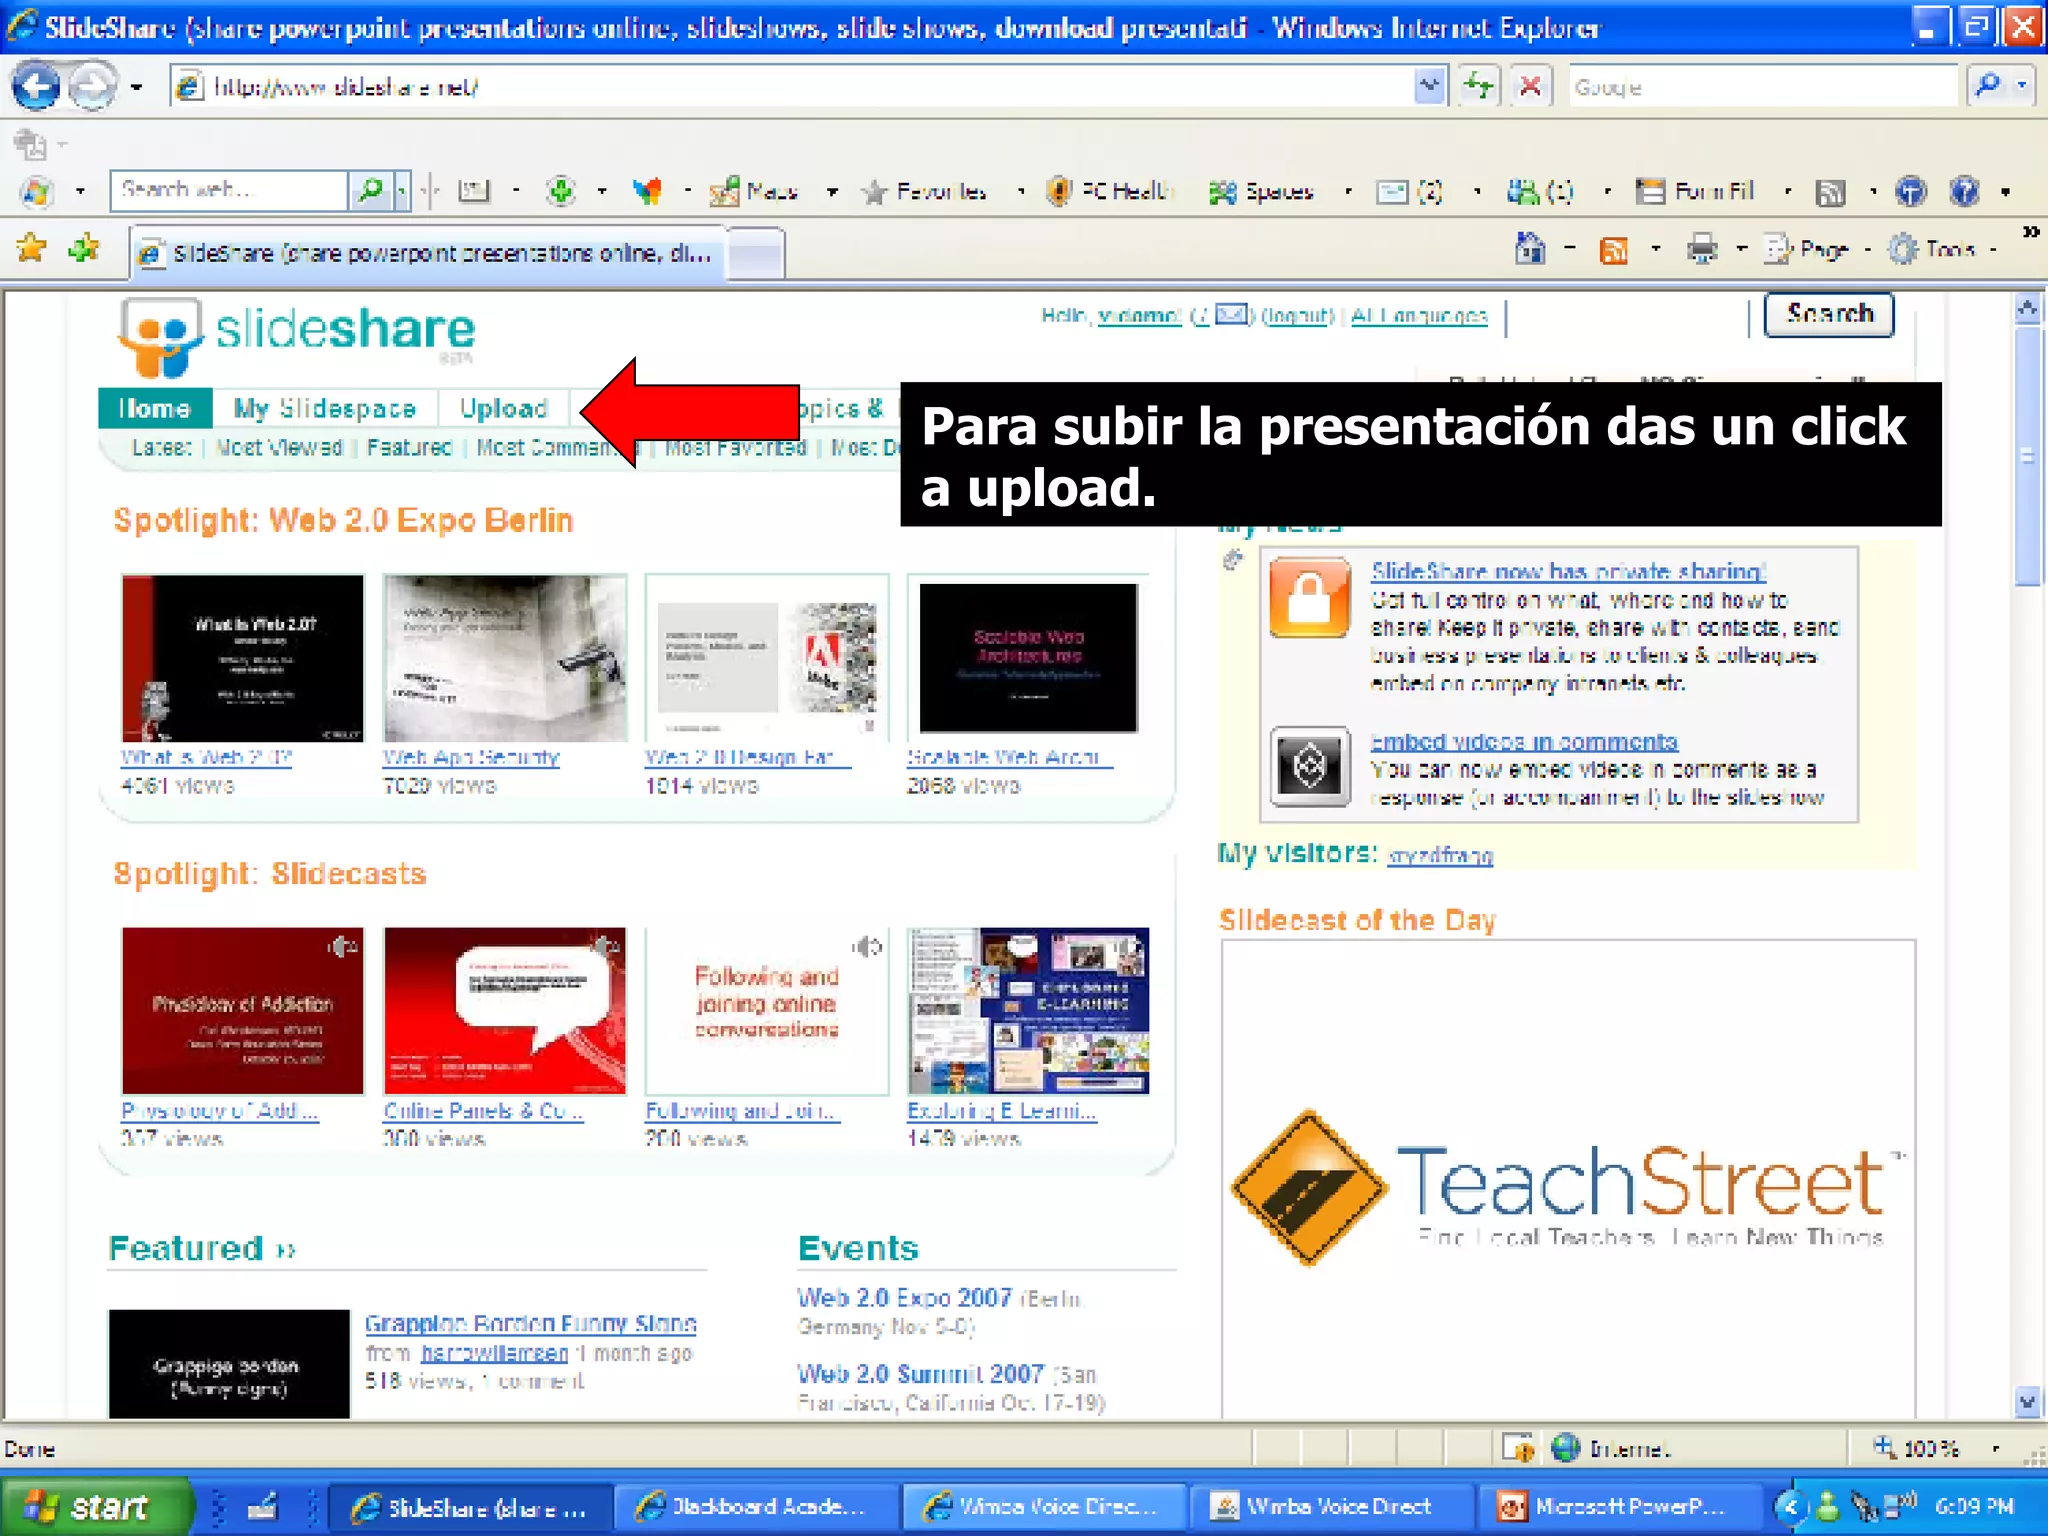Open the Favorites toolbar item

coord(925,191)
